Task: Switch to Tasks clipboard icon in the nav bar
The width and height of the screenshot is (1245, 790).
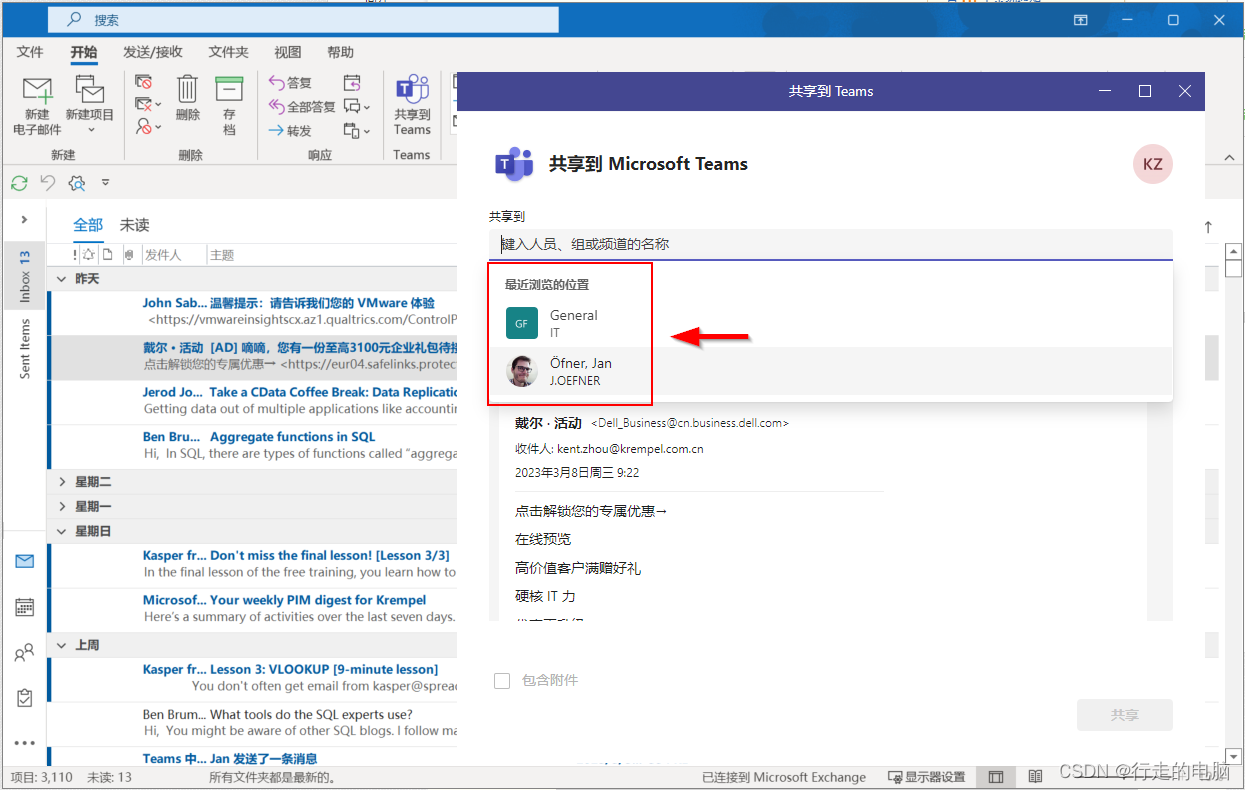Action: click(x=25, y=698)
